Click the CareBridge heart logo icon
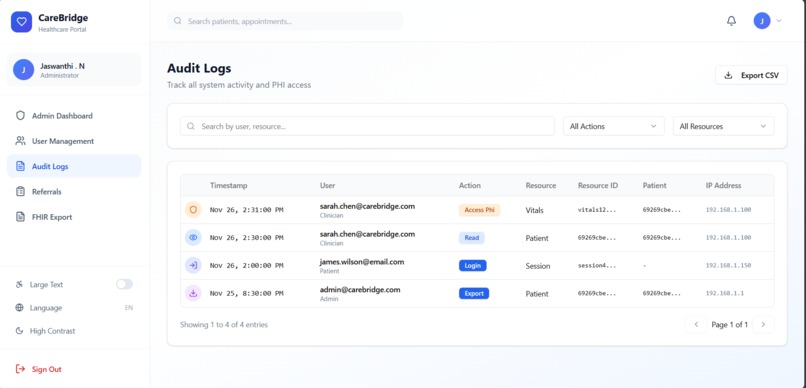The height and width of the screenshot is (388, 806). tap(22, 22)
